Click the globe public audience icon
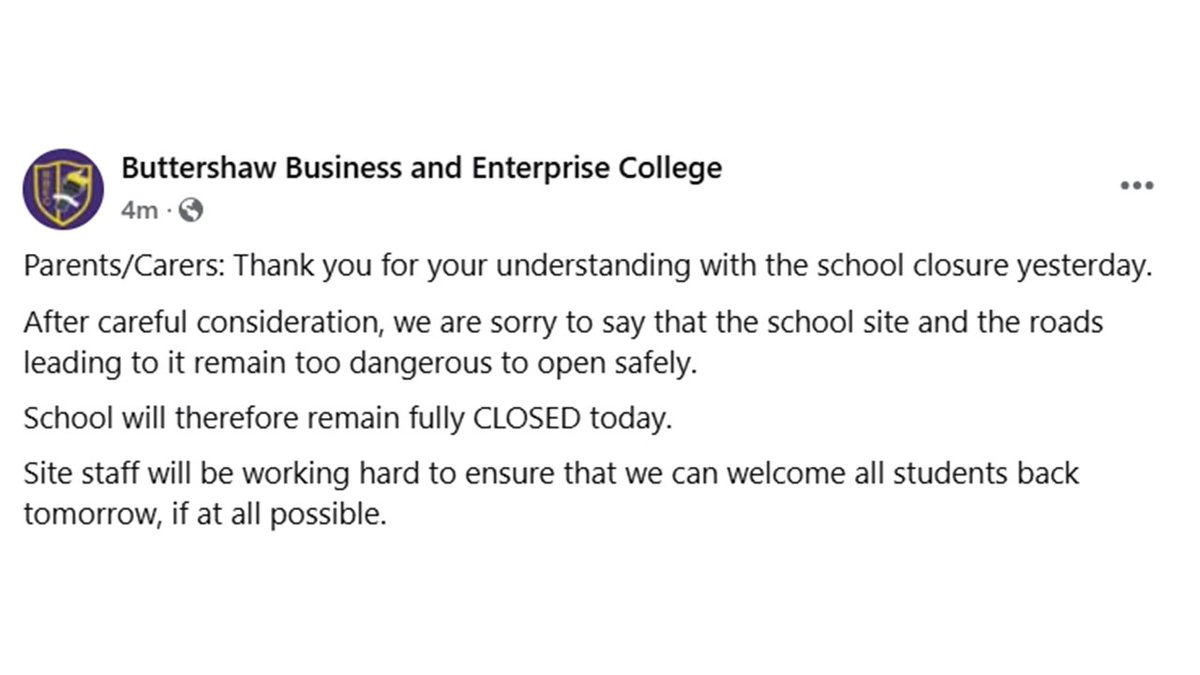Screen dimensions: 1200x675 193,210
